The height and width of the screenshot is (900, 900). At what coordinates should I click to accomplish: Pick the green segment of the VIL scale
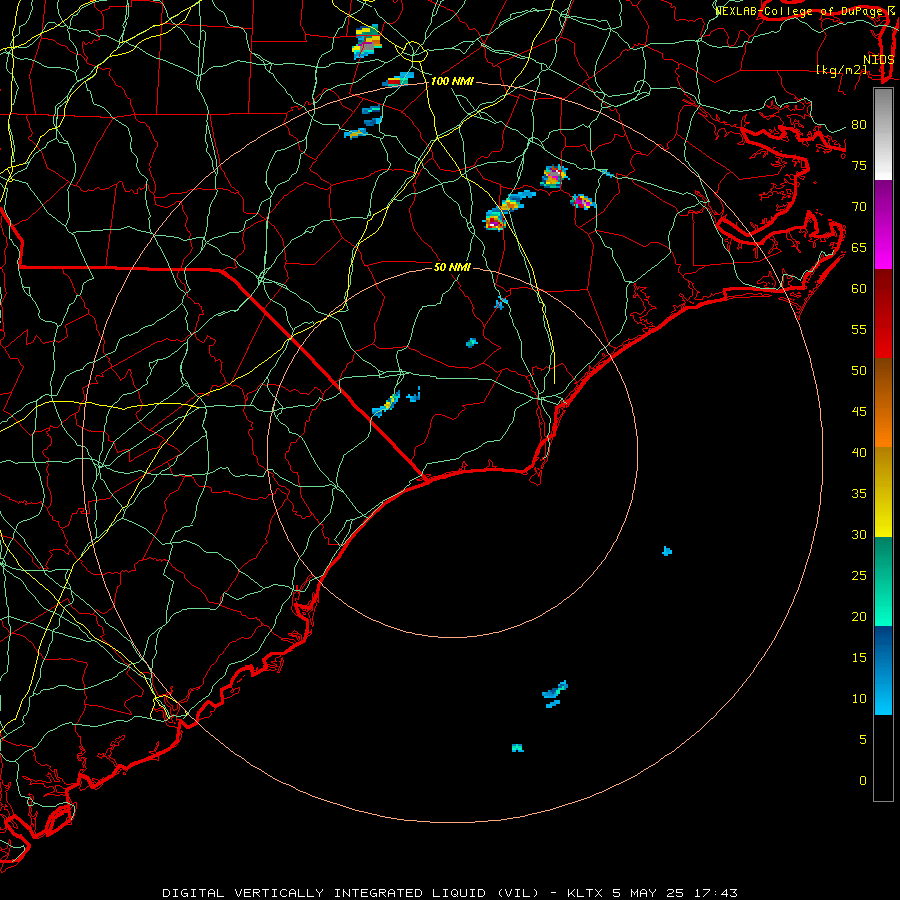[883, 581]
